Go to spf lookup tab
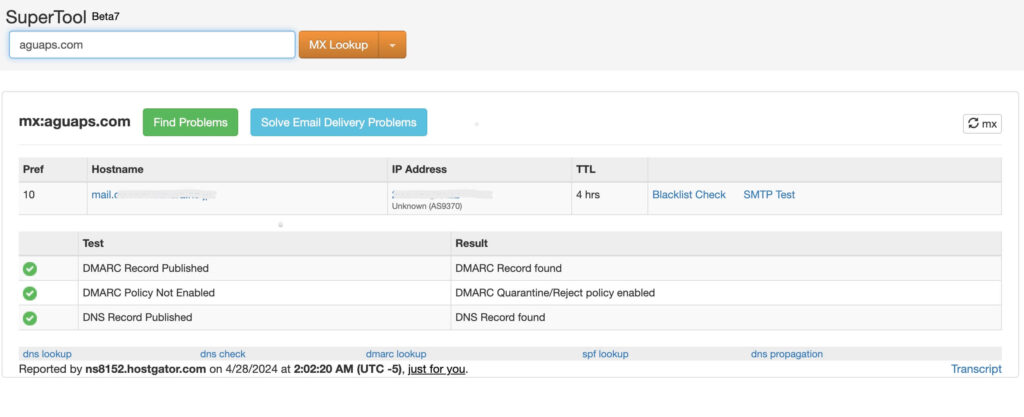 click(x=605, y=354)
